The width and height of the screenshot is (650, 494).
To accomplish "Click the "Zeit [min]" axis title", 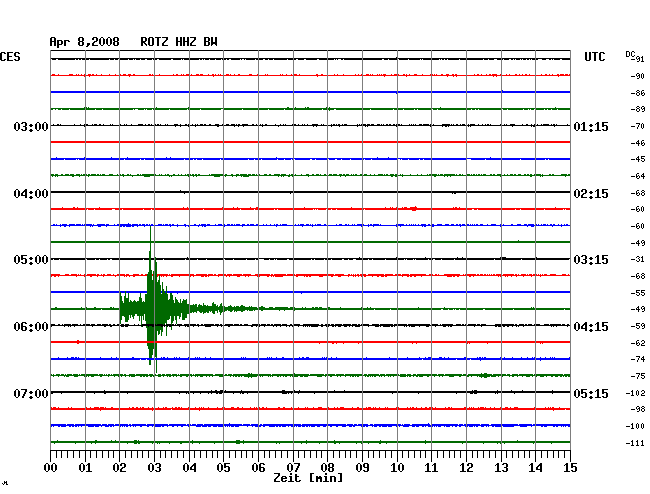I will [x=308, y=478].
